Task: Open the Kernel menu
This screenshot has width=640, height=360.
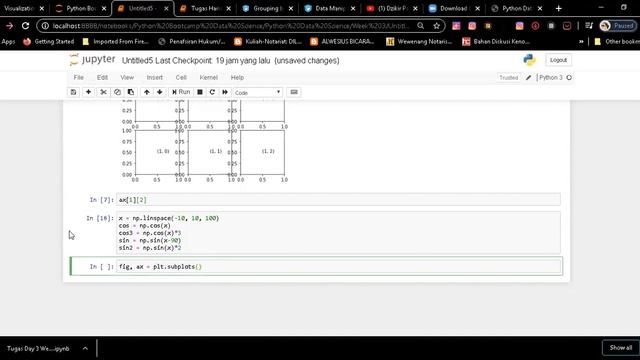Action: tap(209, 78)
